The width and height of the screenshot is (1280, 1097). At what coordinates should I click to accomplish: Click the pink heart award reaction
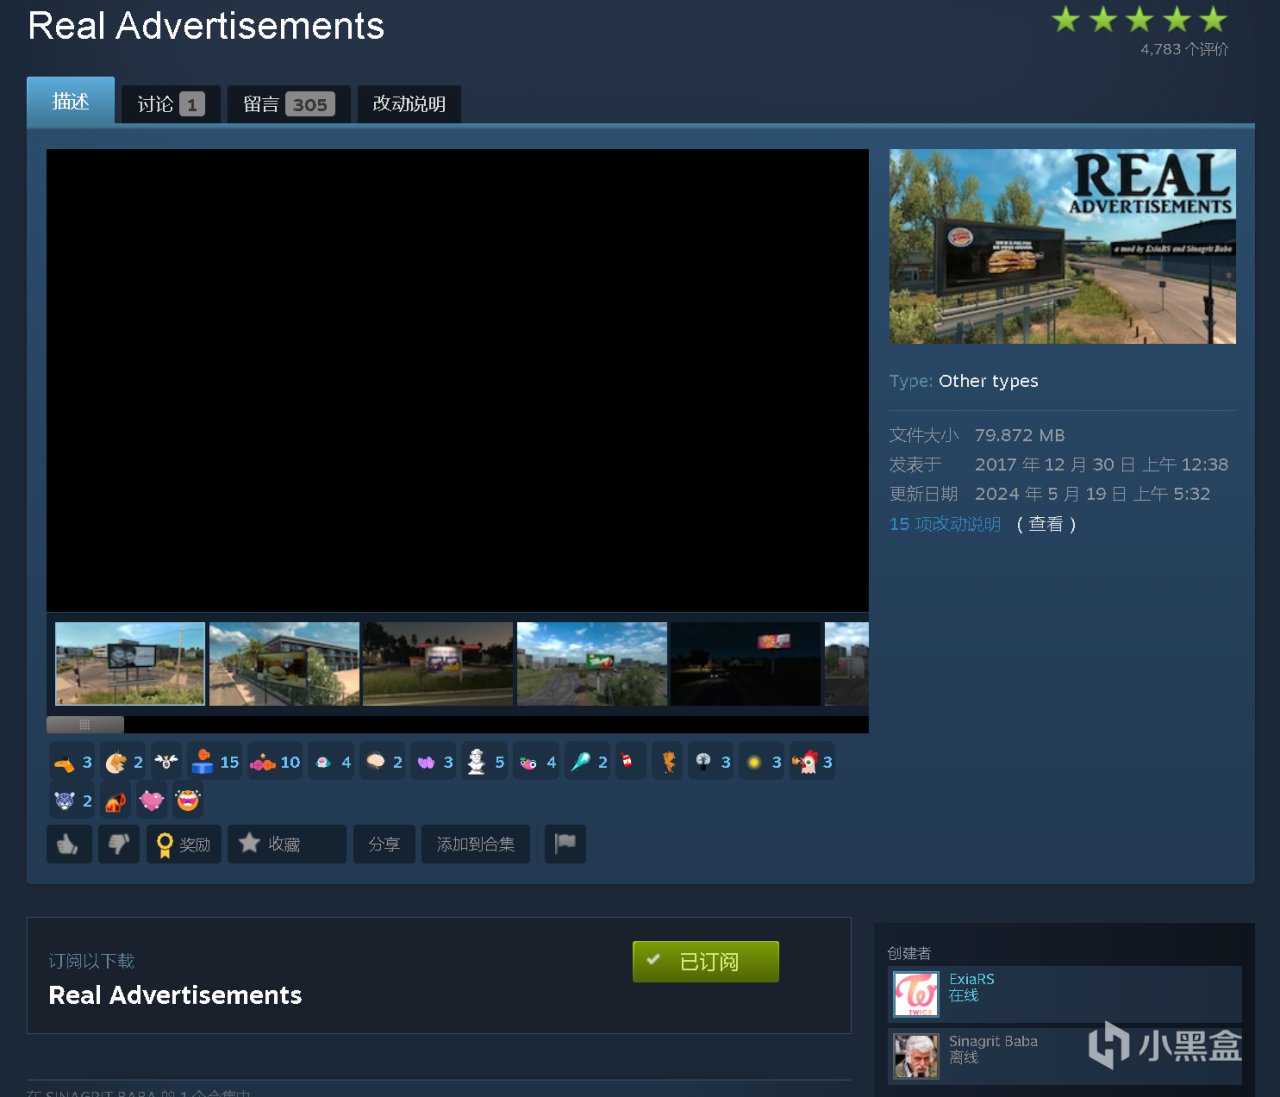[x=152, y=801]
